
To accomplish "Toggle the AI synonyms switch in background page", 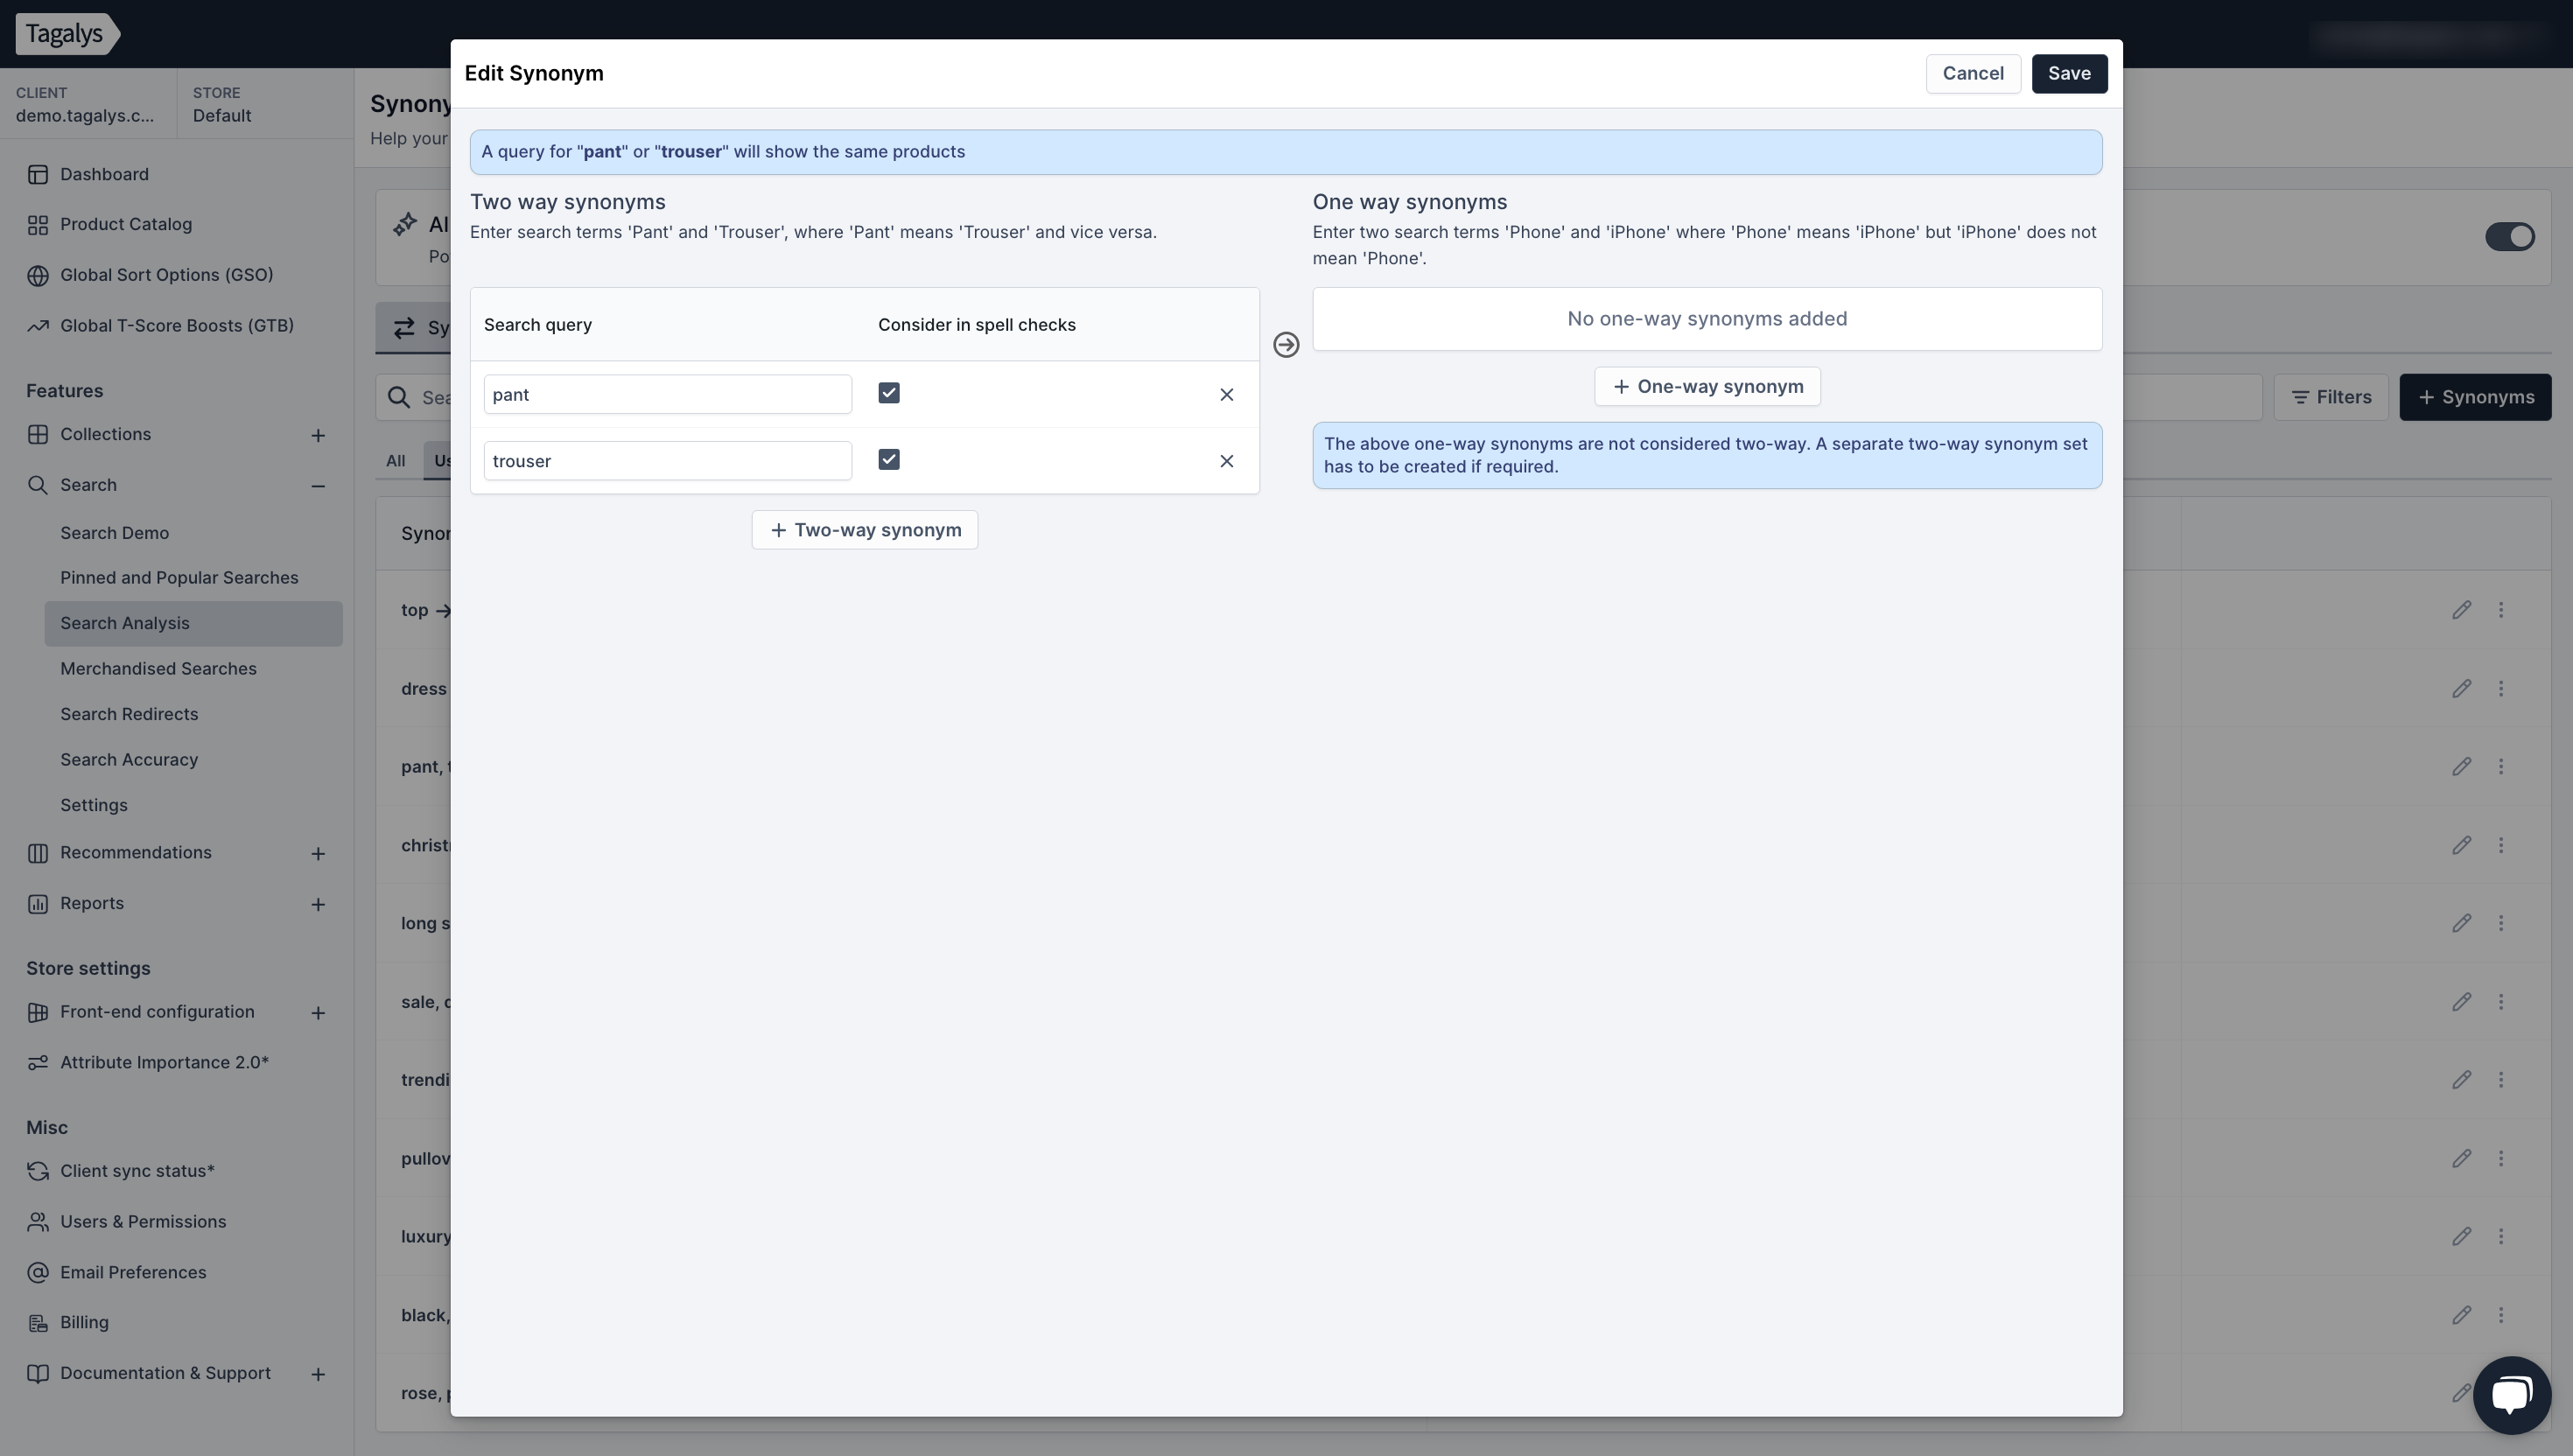I will click(x=2509, y=237).
